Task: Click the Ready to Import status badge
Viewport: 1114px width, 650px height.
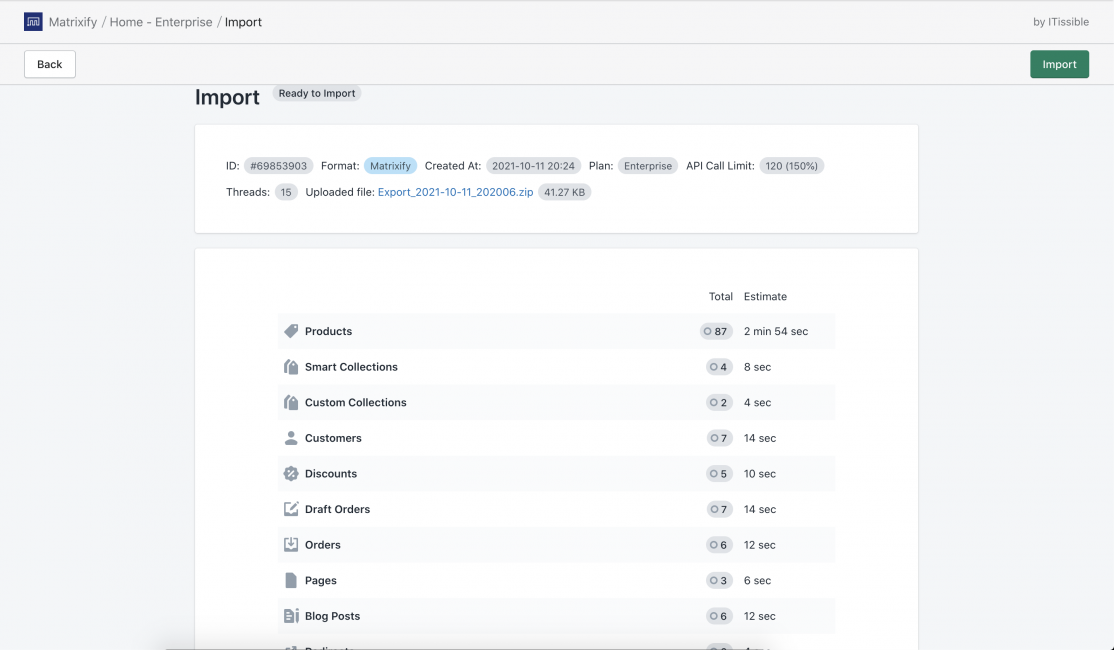Action: pos(316,93)
